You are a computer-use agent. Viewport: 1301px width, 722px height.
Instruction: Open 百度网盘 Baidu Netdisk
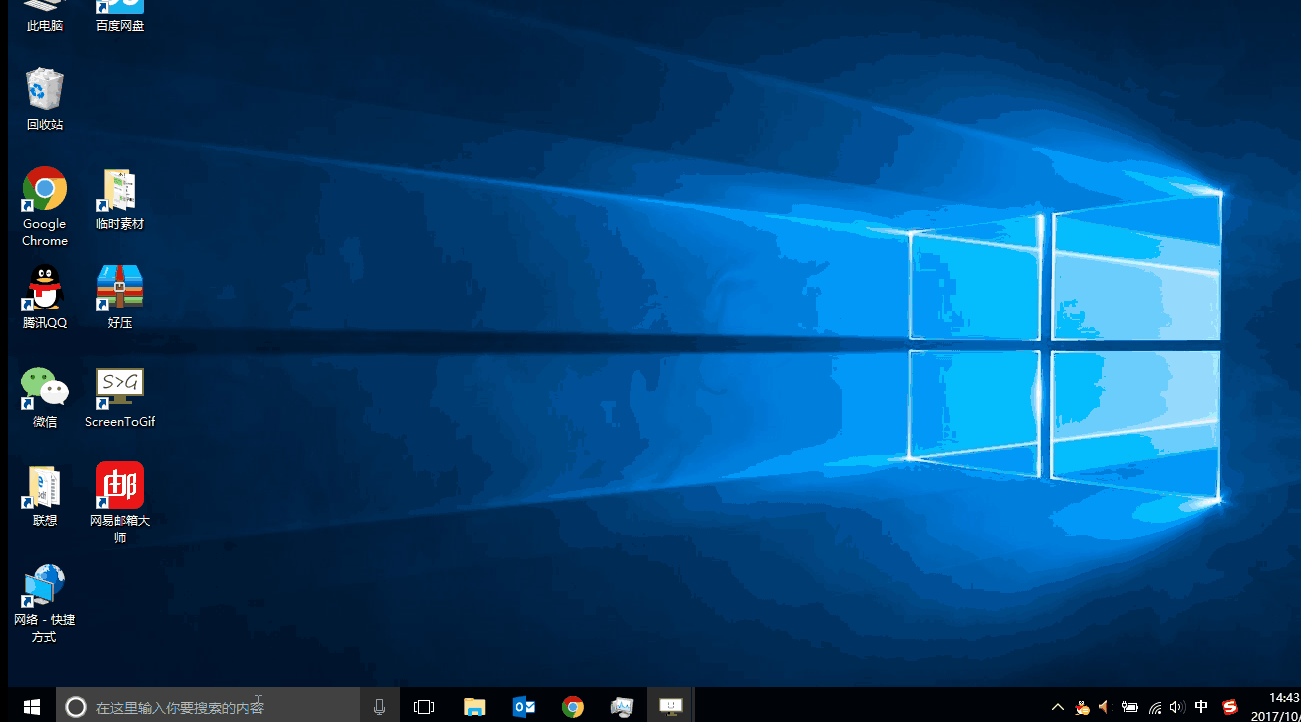(119, 14)
